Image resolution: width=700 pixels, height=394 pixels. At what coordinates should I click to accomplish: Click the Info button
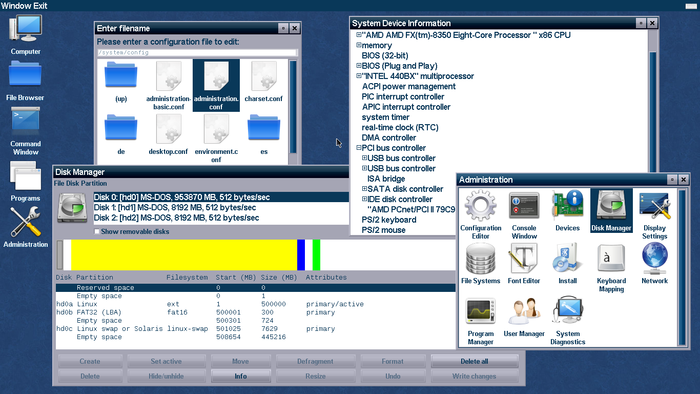click(x=241, y=376)
